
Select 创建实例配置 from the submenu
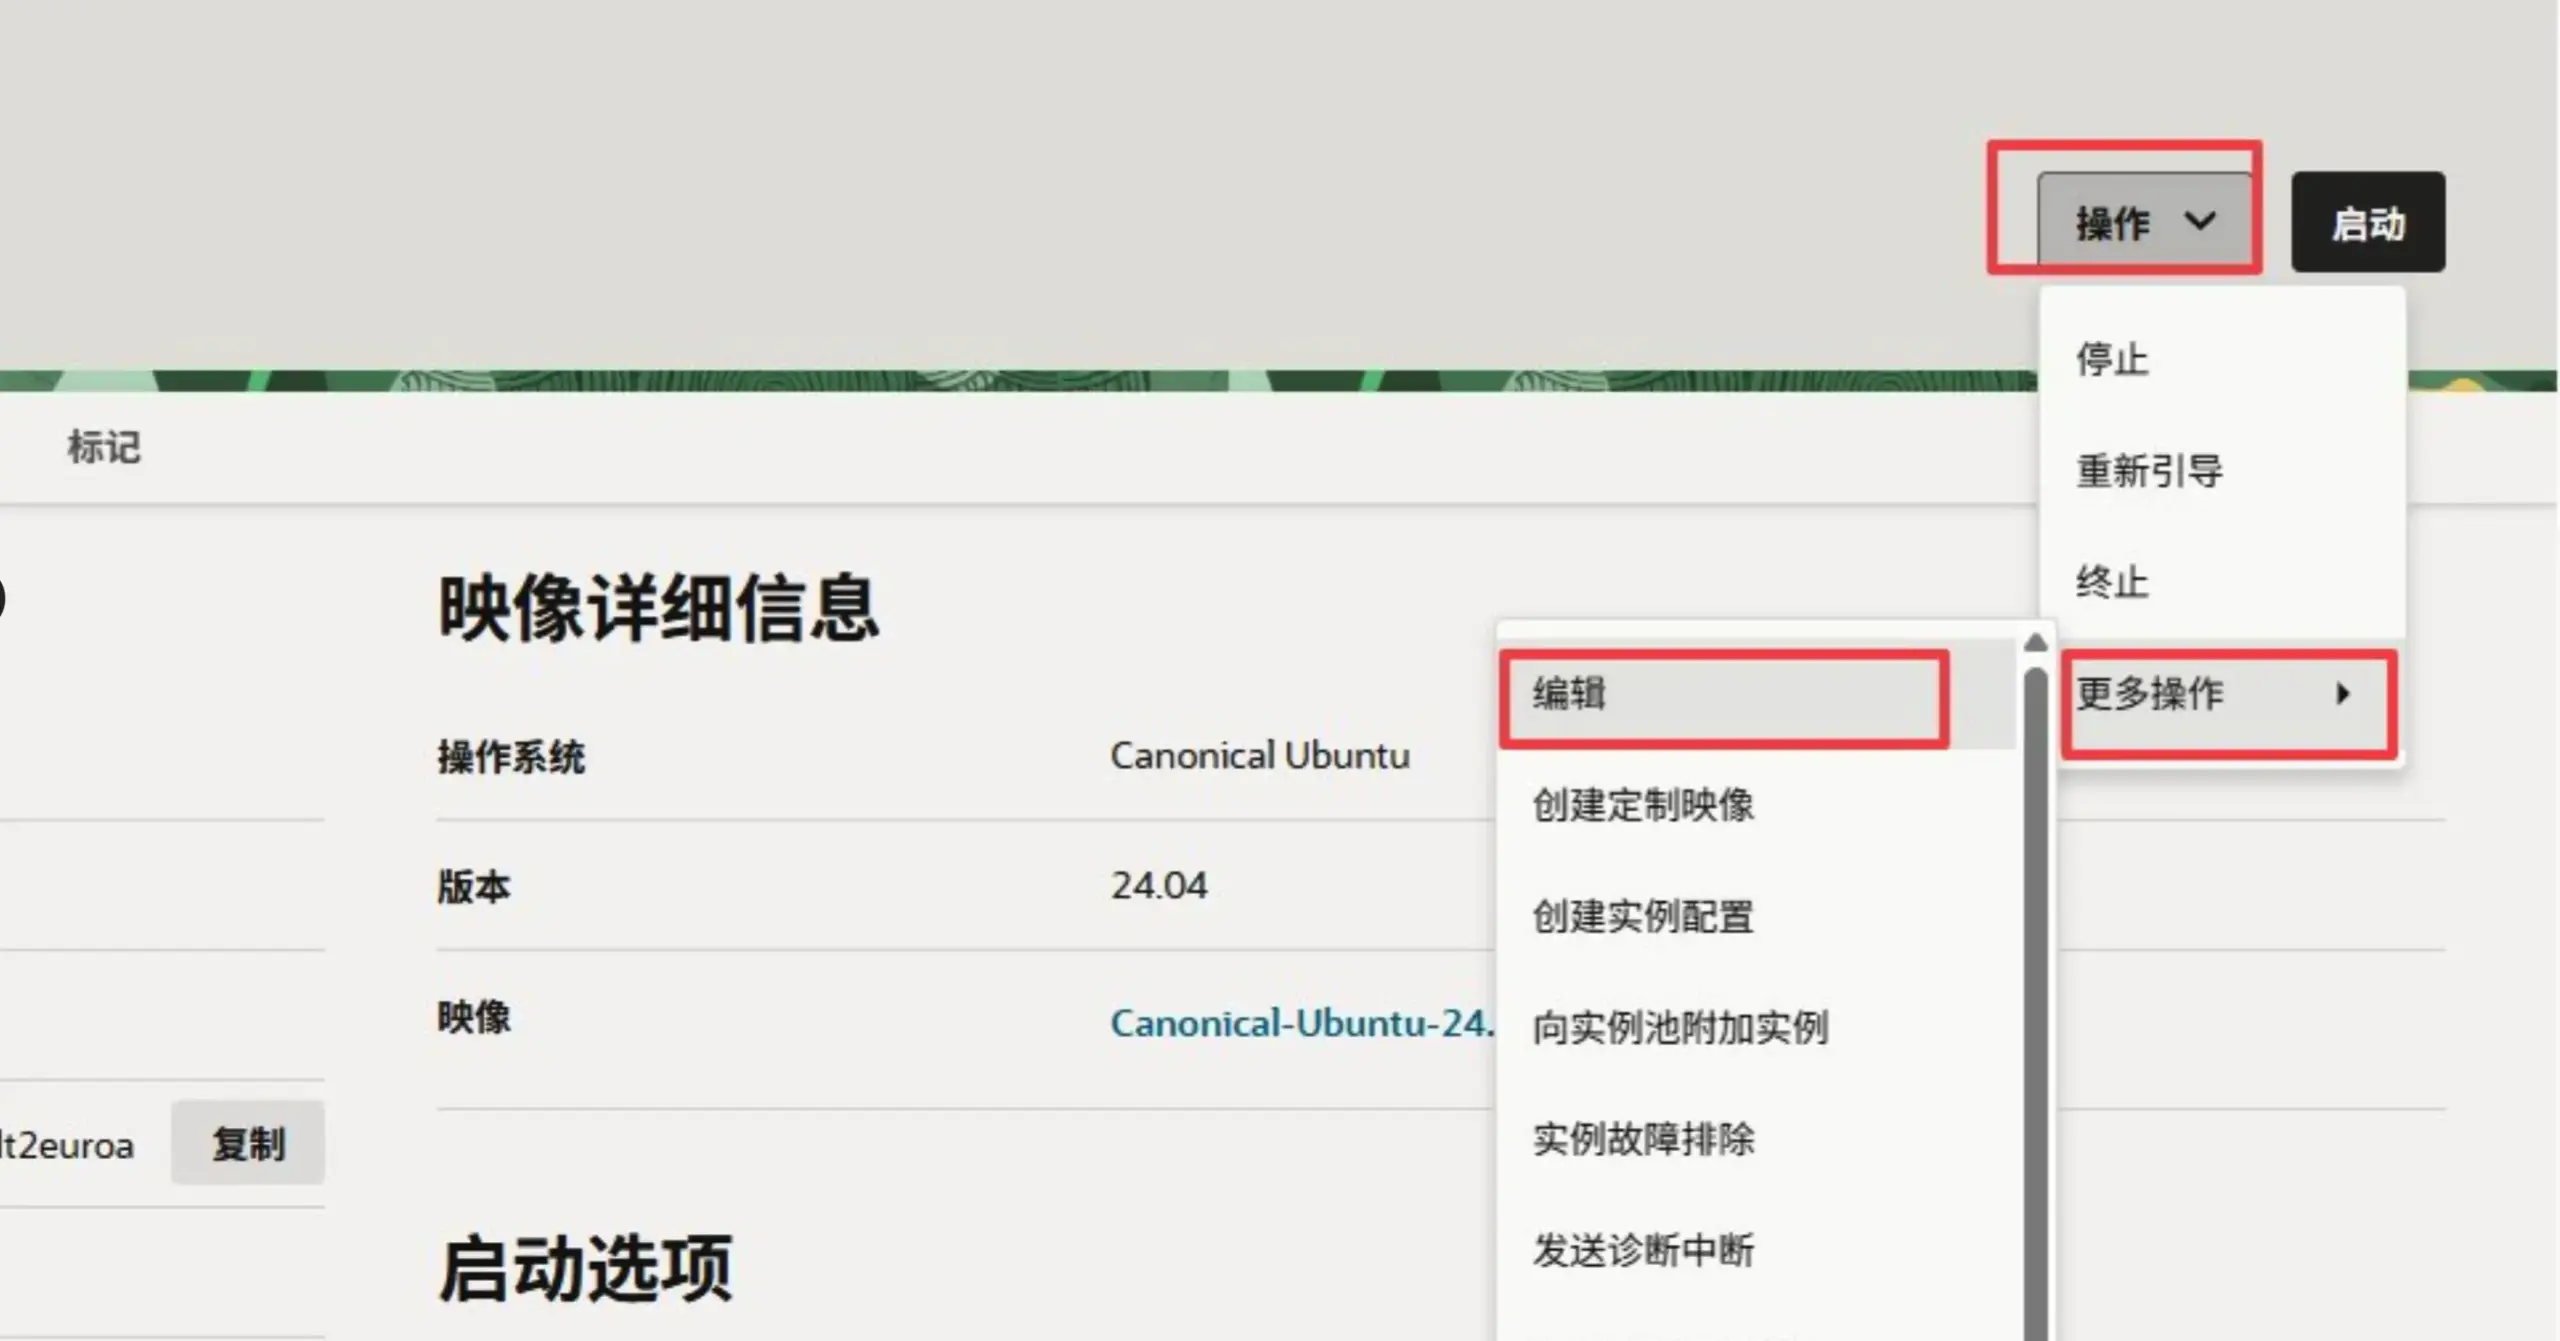[x=1756, y=916]
